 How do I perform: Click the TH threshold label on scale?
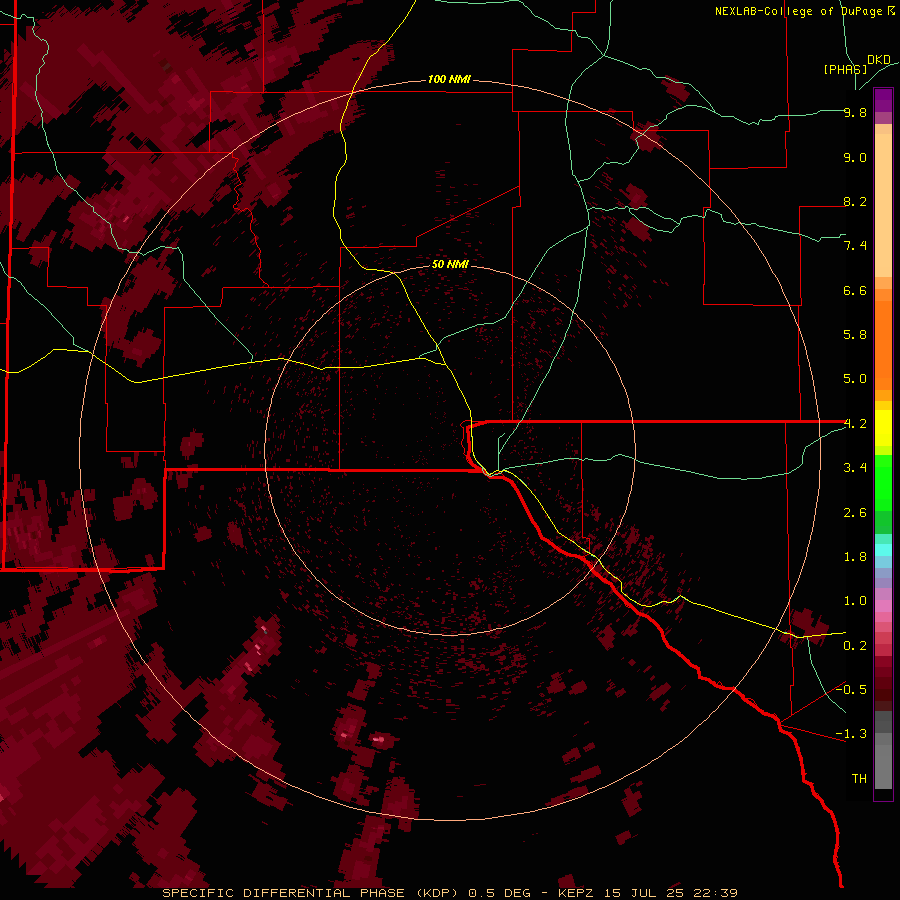pyautogui.click(x=859, y=779)
